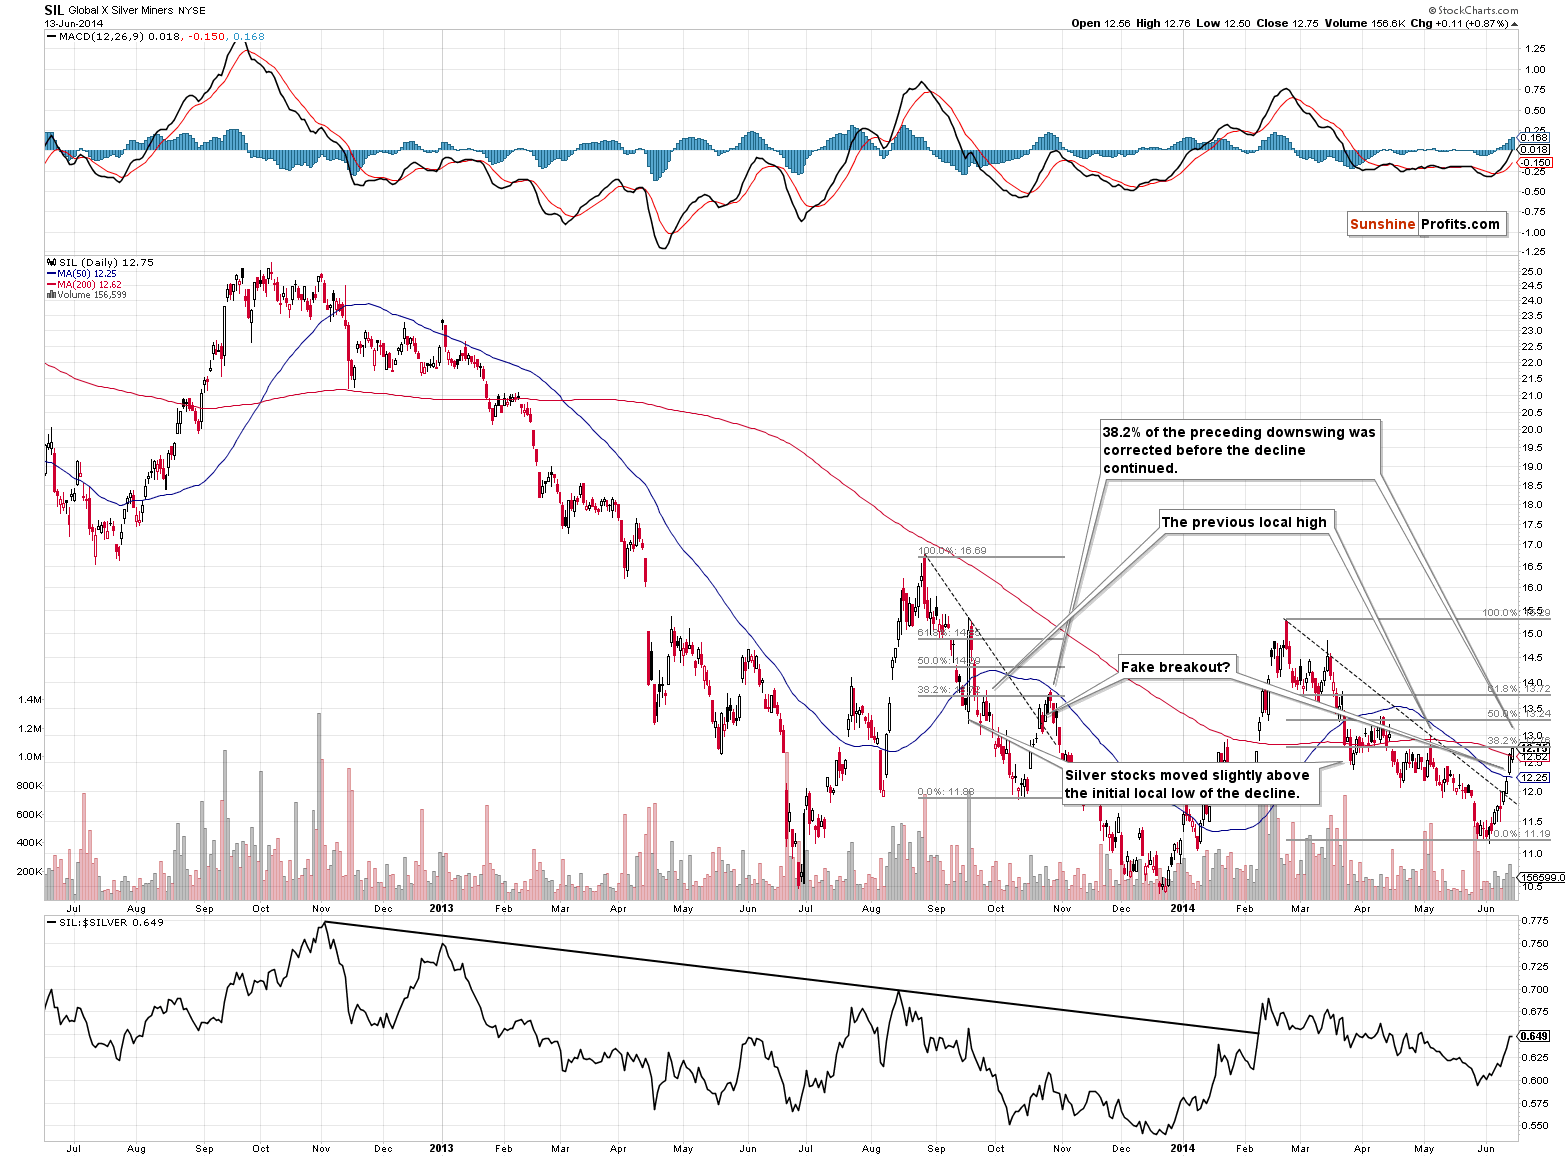Click the Fibonacci label '0.0%: 11.88'
Image resolution: width=1565 pixels, height=1157 pixels.
point(945,792)
